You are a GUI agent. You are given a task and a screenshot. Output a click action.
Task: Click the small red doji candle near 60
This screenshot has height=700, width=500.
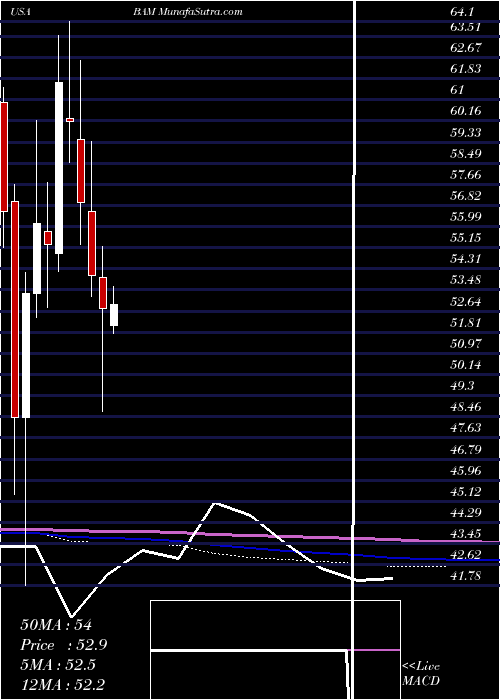(x=70, y=120)
